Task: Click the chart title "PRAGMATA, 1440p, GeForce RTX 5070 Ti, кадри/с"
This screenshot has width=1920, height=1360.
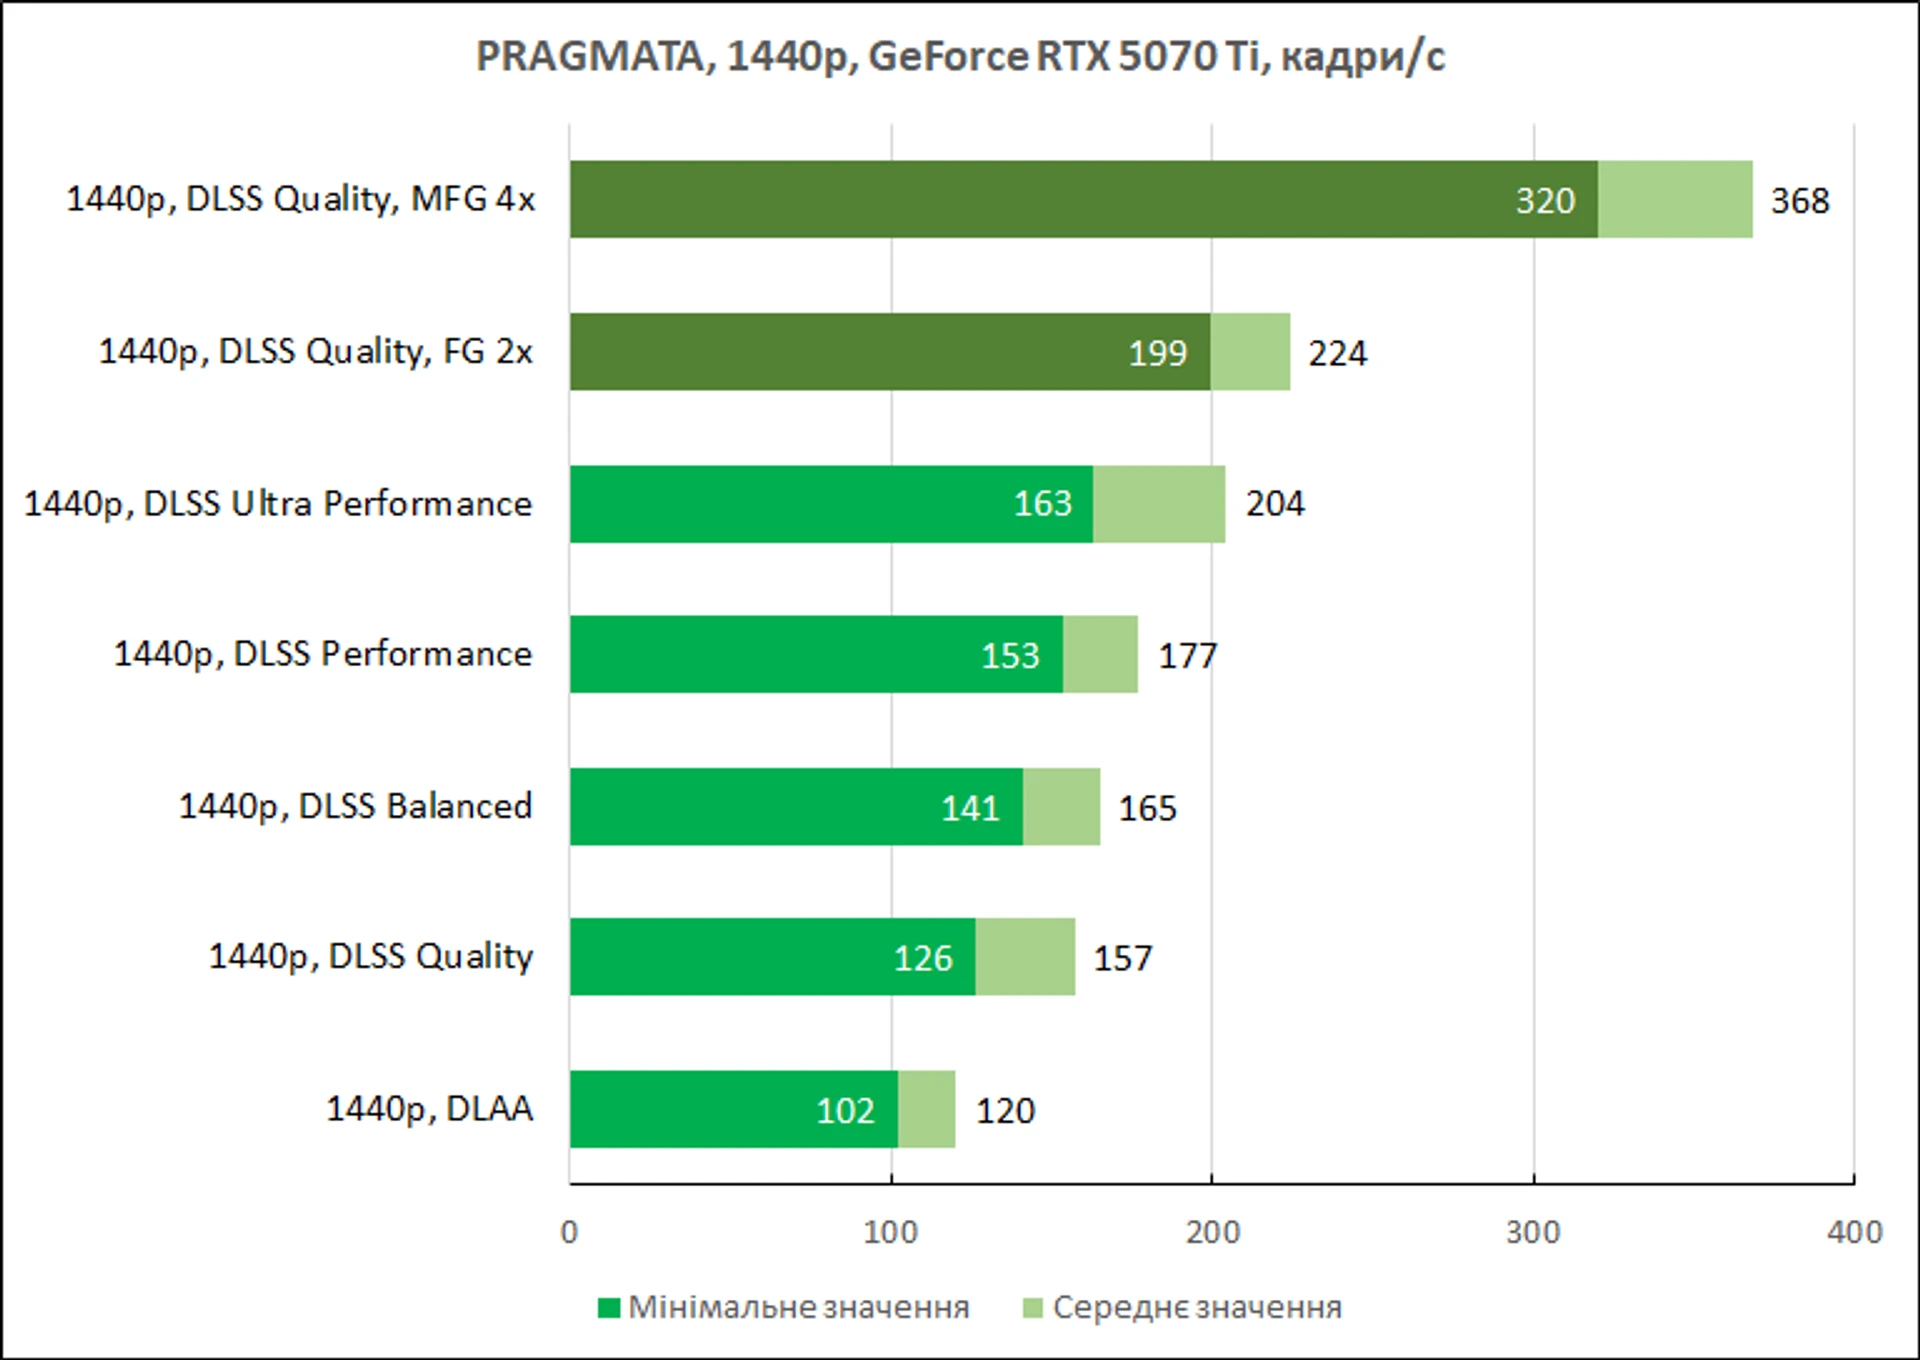Action: coord(960,57)
